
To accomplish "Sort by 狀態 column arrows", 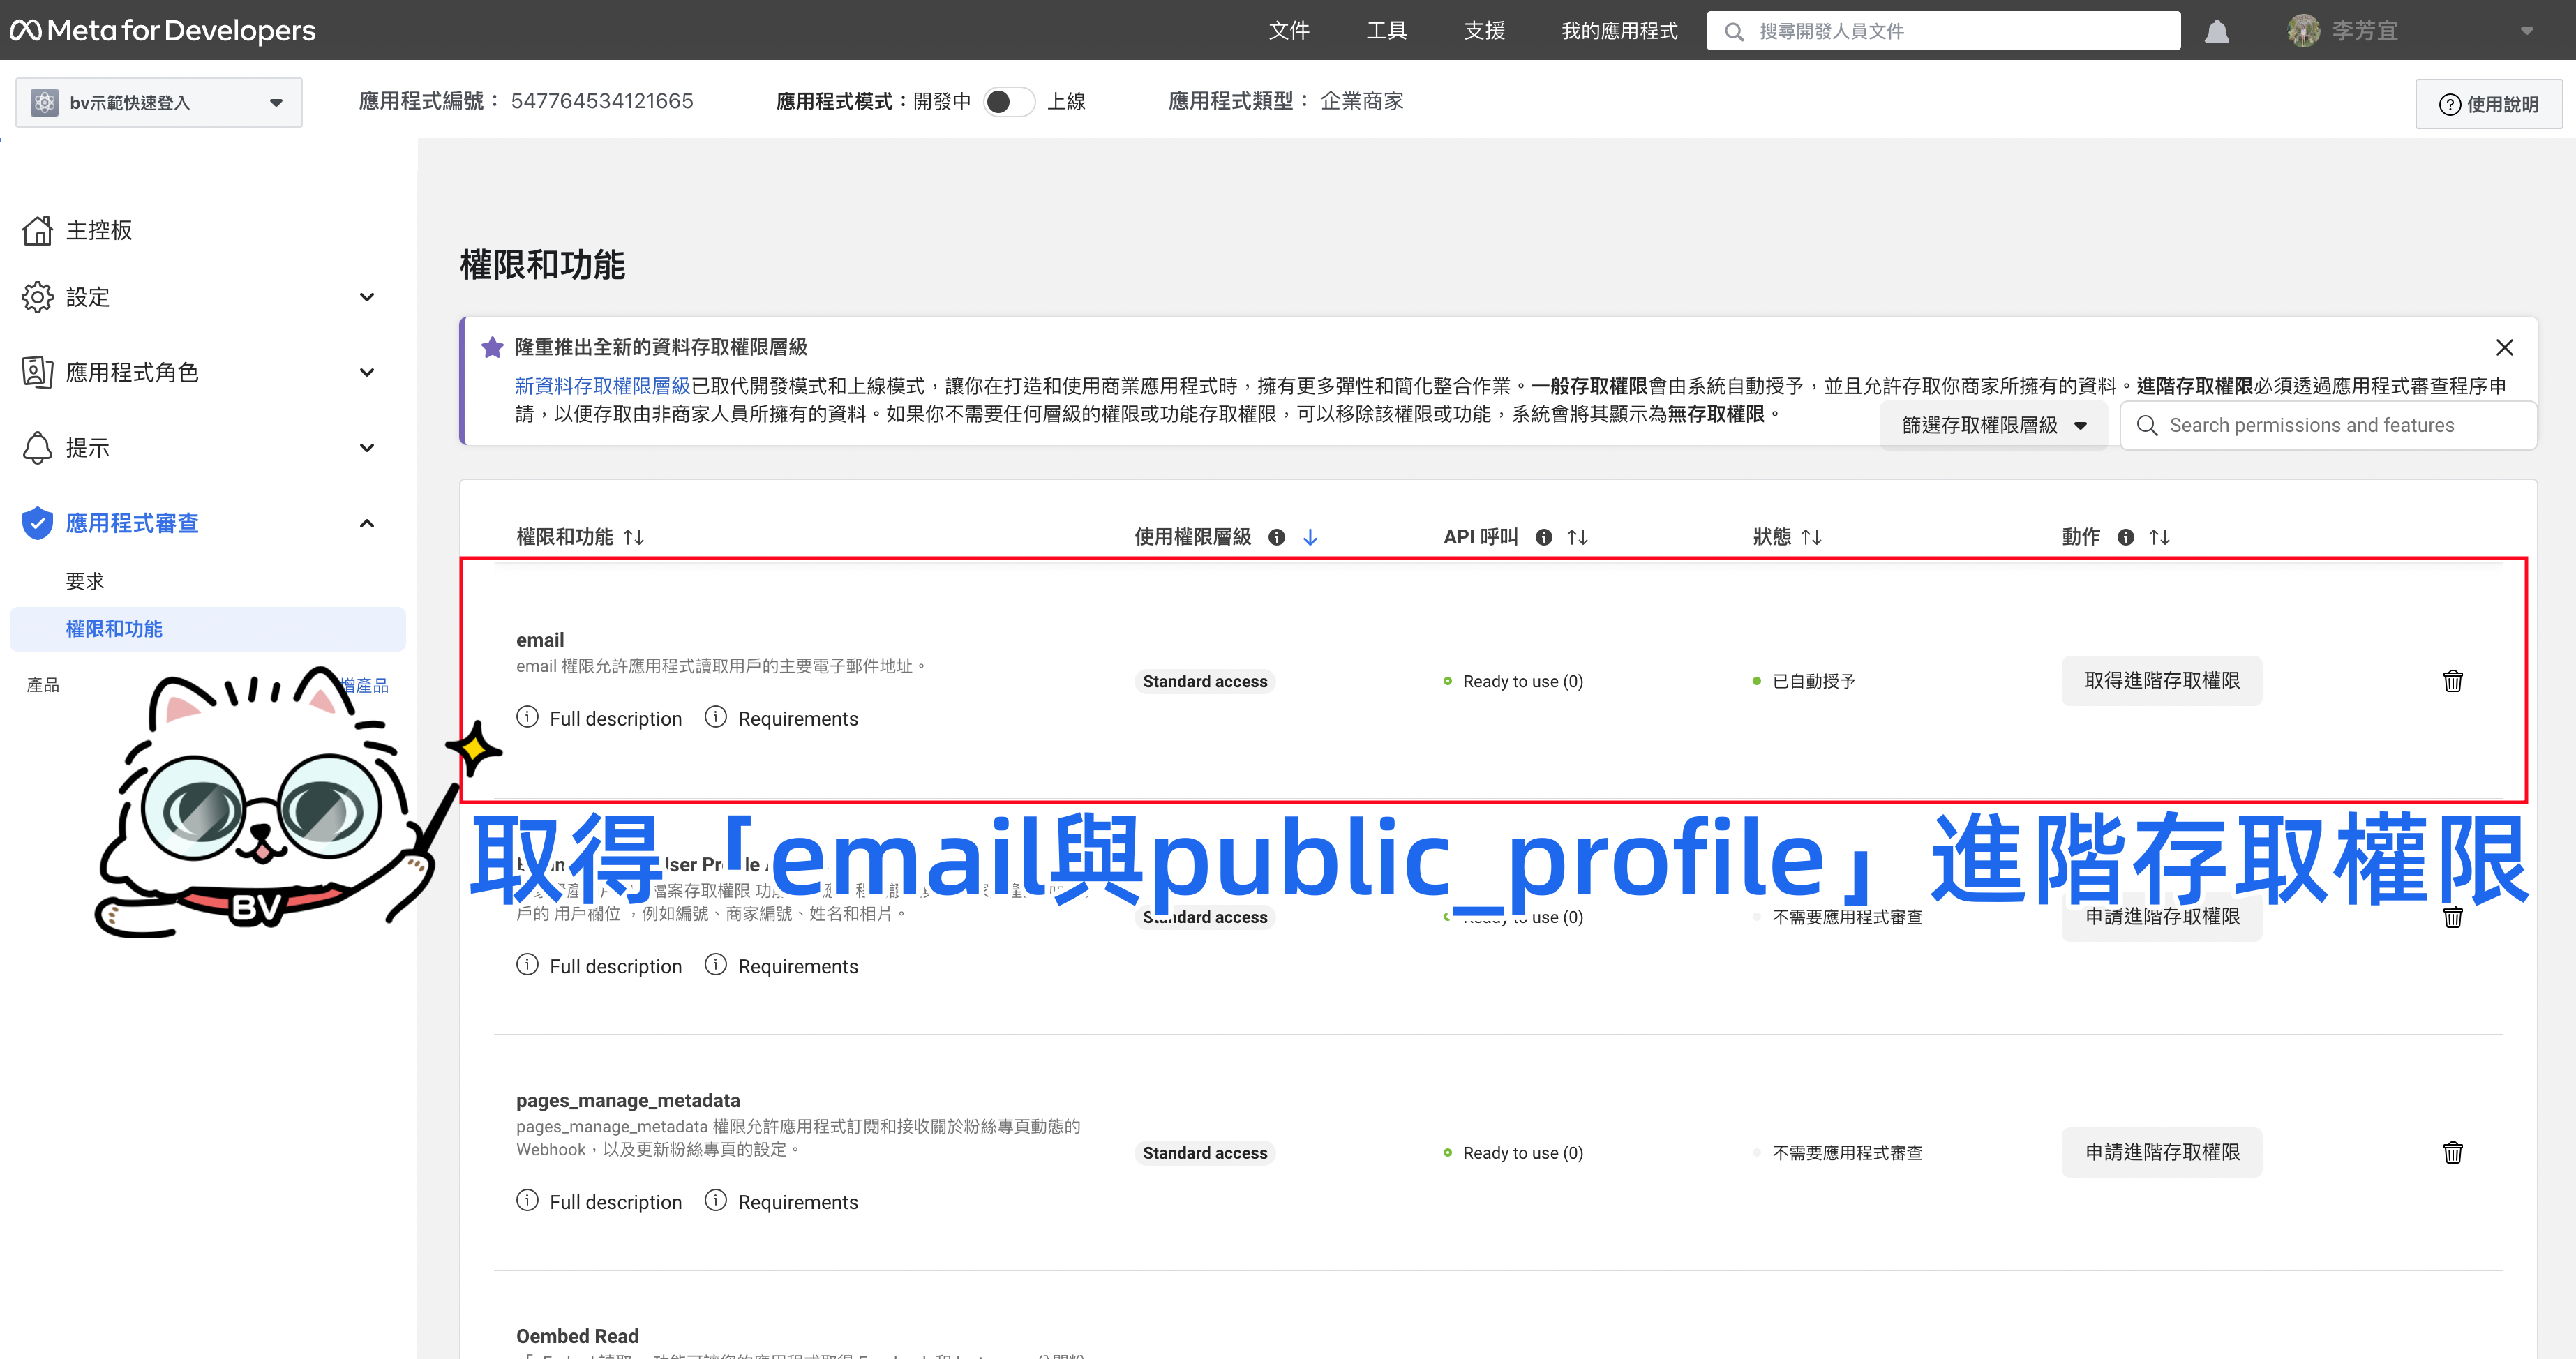I will point(1811,537).
